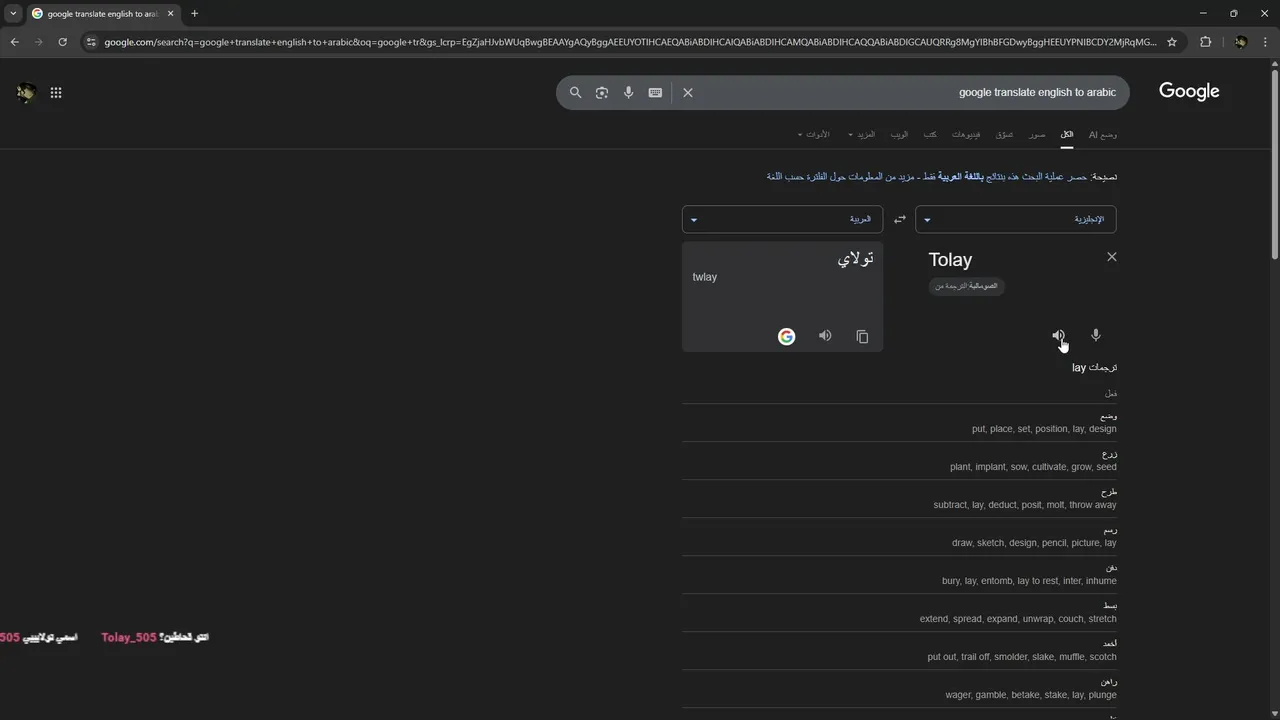Open the browser extensions menu
The image size is (1280, 720).
[1205, 42]
